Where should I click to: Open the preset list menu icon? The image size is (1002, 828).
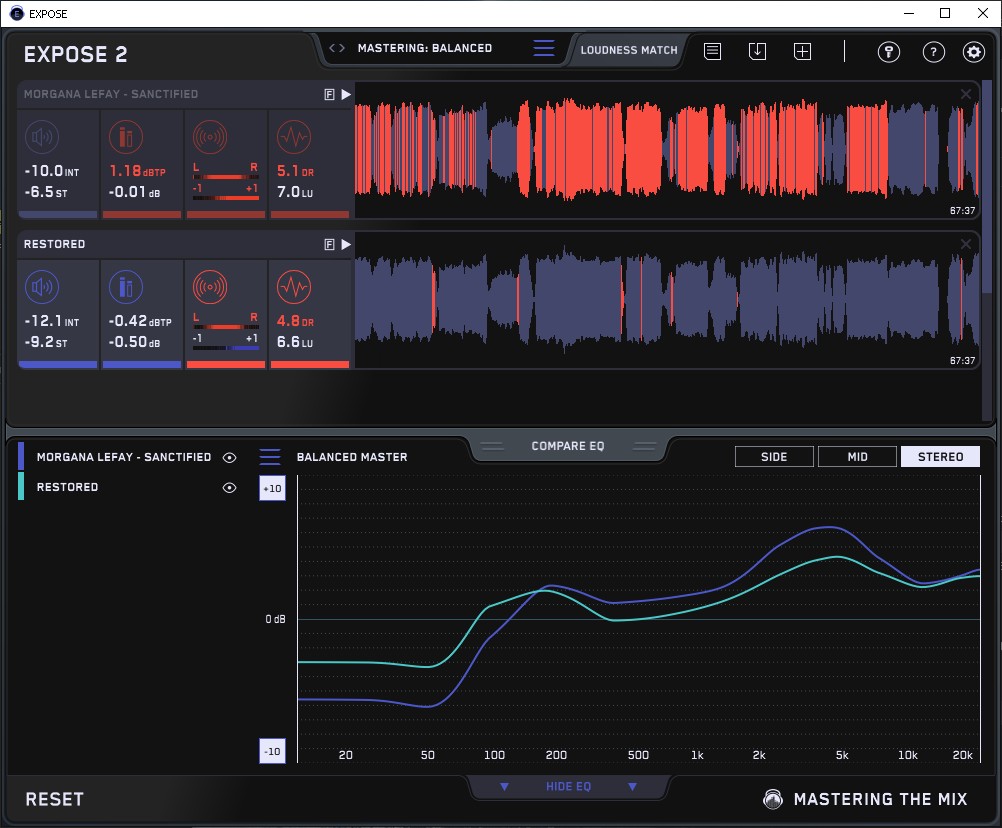544,48
